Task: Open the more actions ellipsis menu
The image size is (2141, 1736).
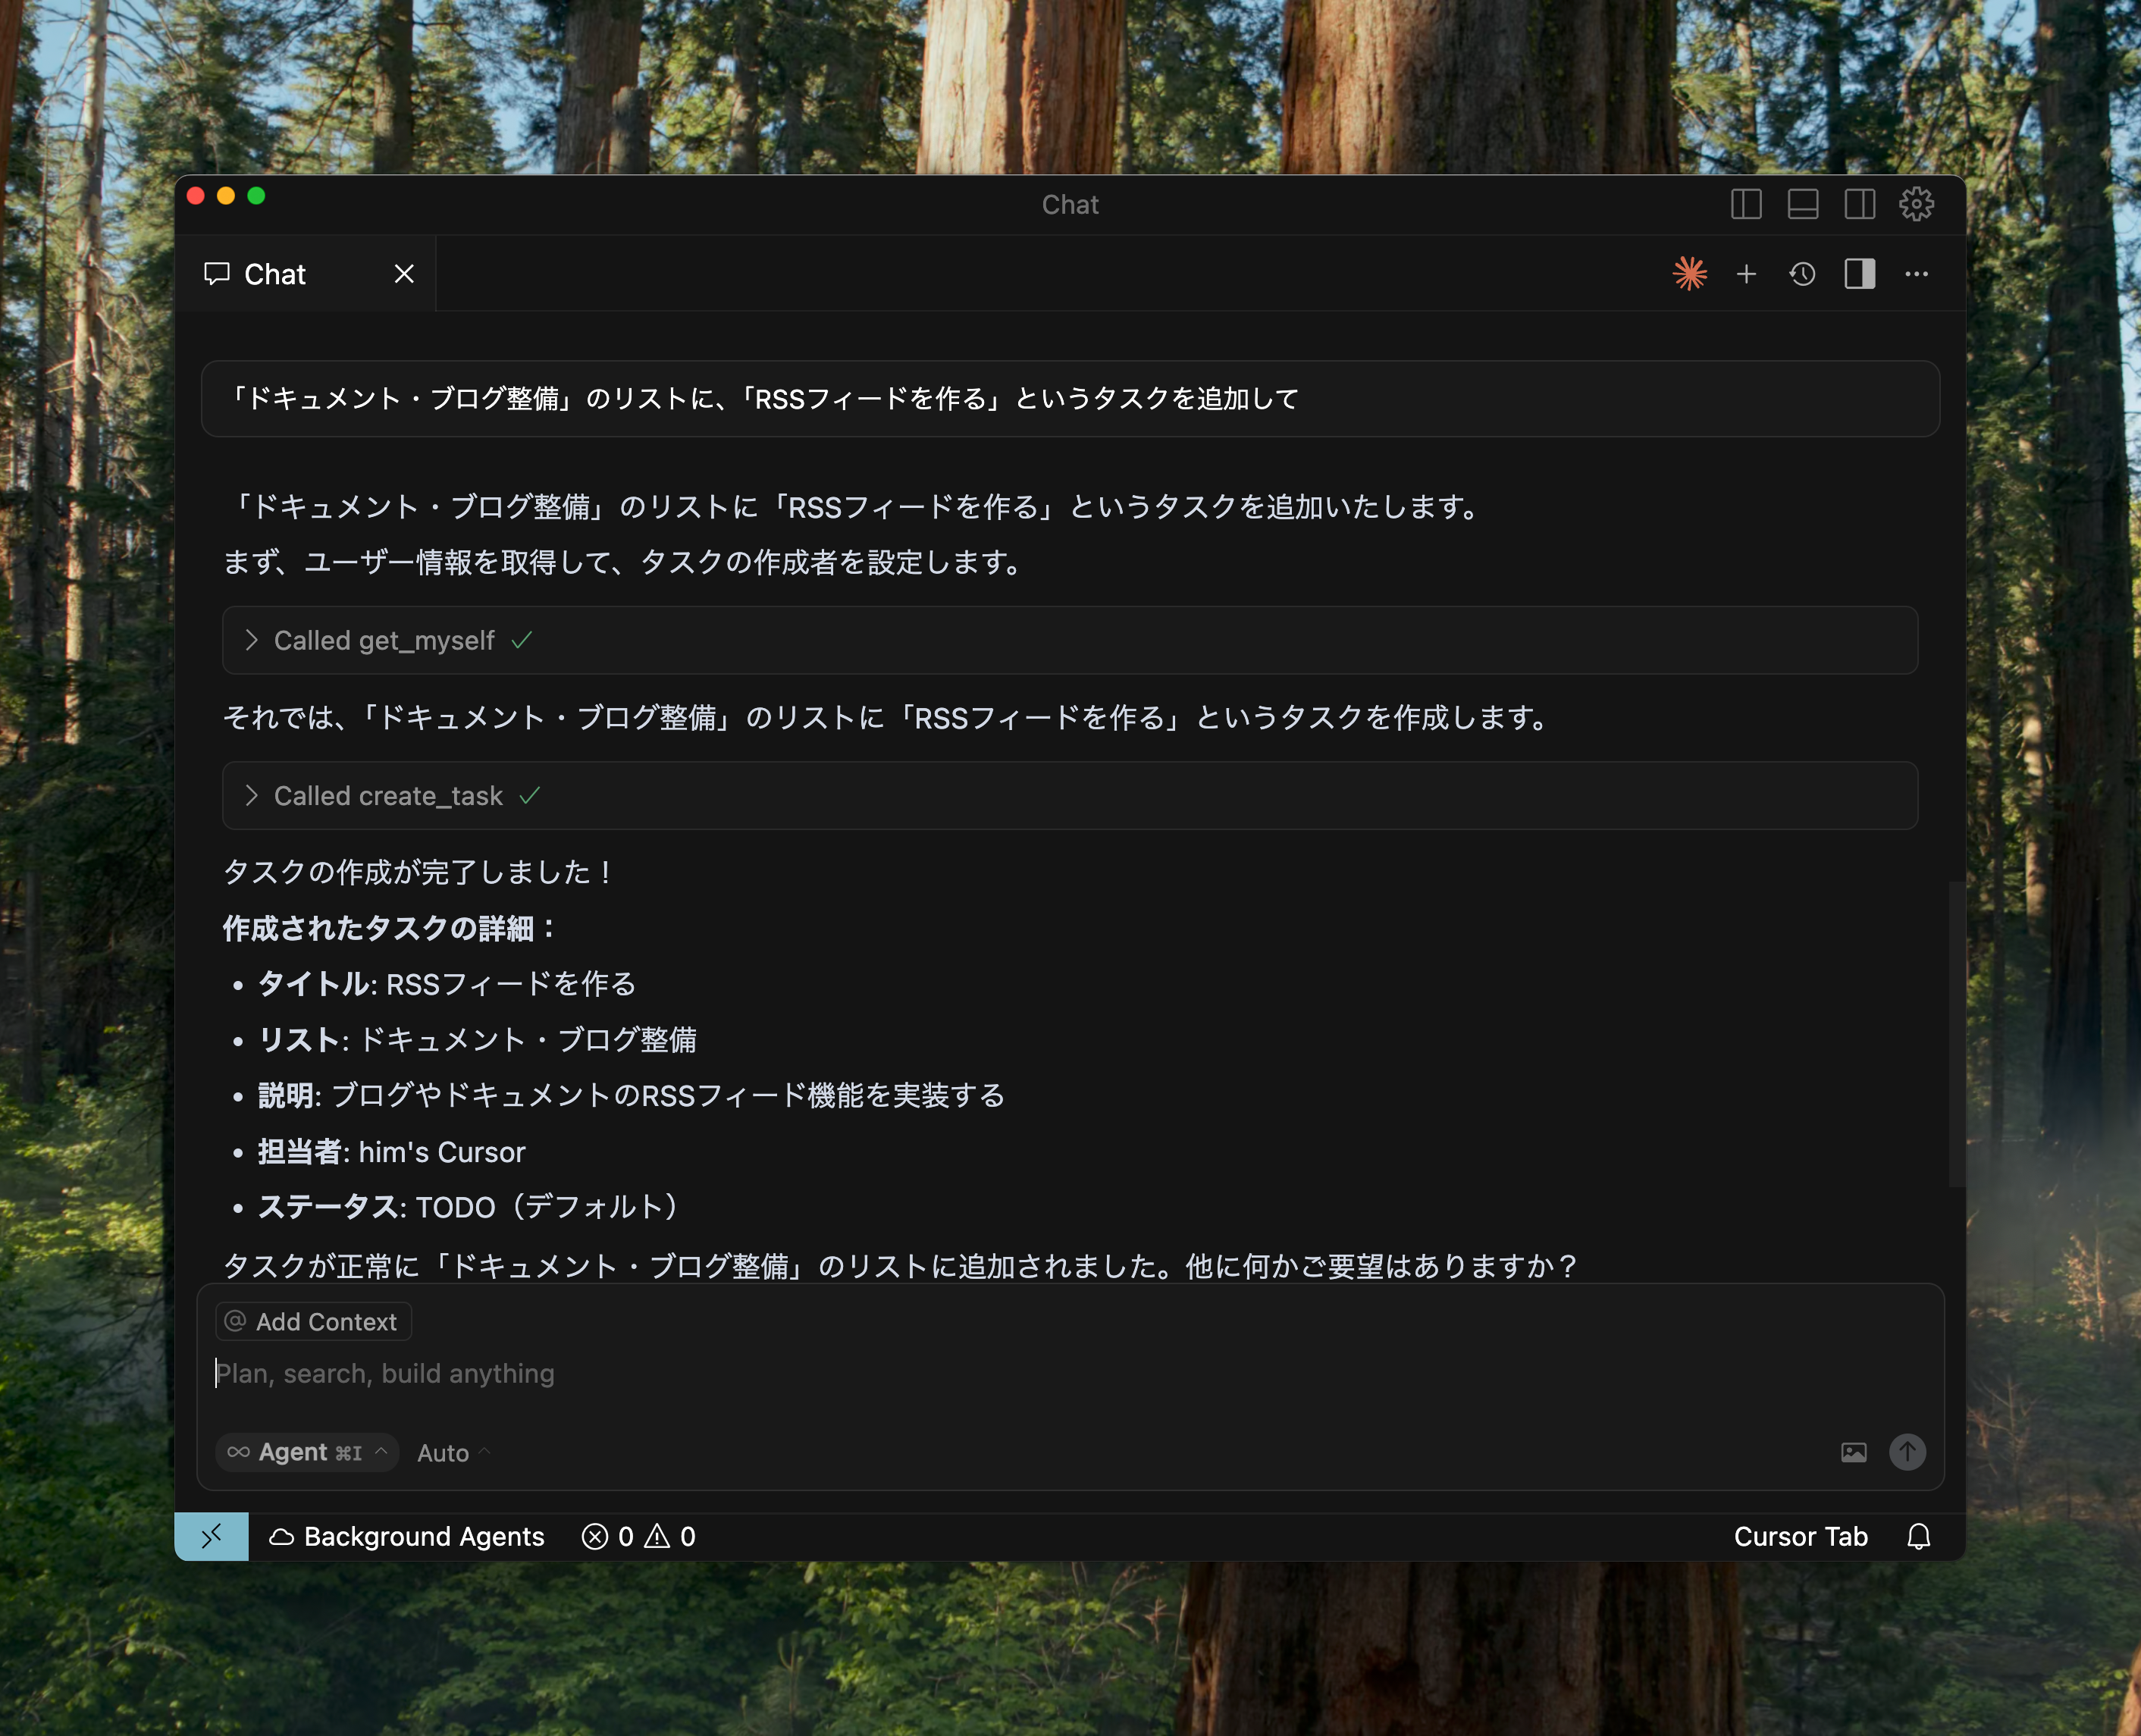Action: coord(1916,274)
